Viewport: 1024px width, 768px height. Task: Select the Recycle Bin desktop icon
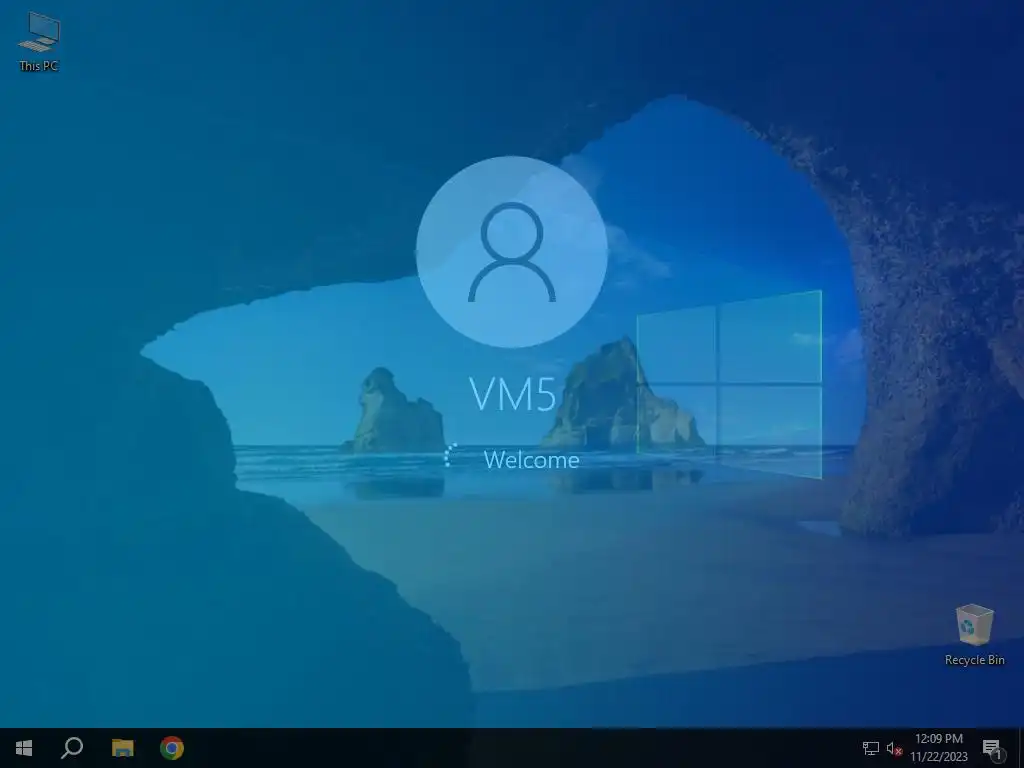pos(974,634)
